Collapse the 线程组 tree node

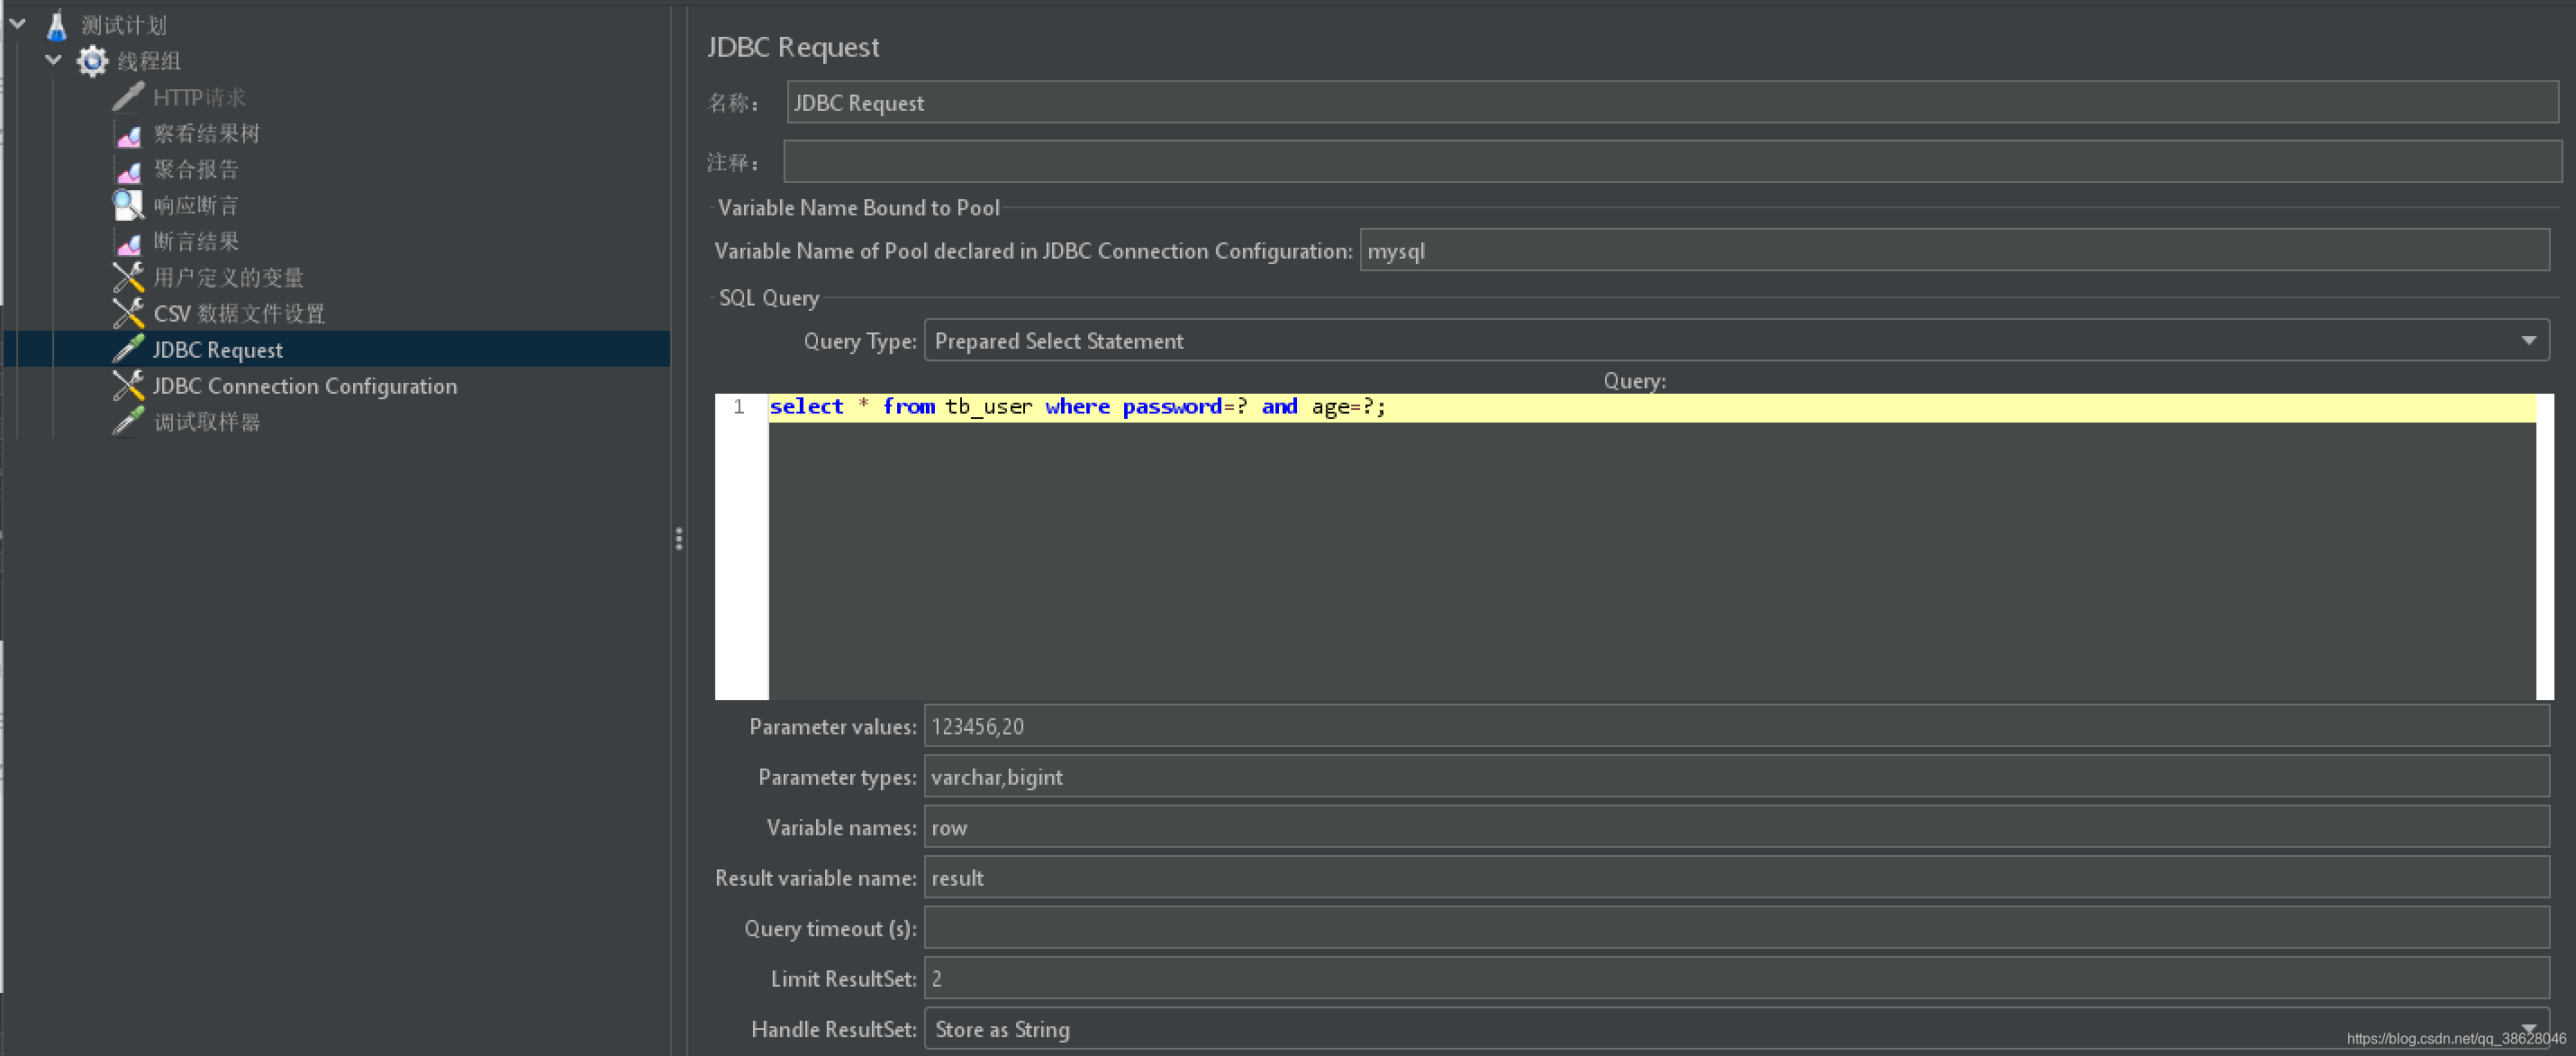pos(54,60)
